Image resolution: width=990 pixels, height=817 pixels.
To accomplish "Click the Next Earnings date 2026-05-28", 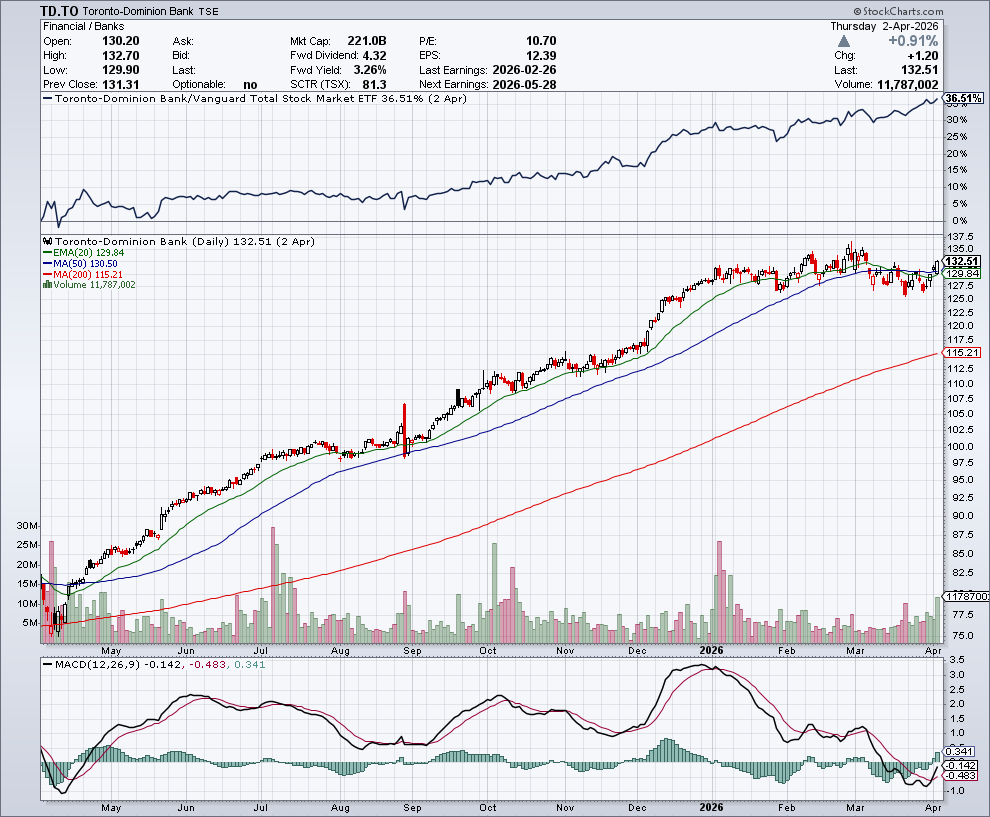I will pos(524,85).
